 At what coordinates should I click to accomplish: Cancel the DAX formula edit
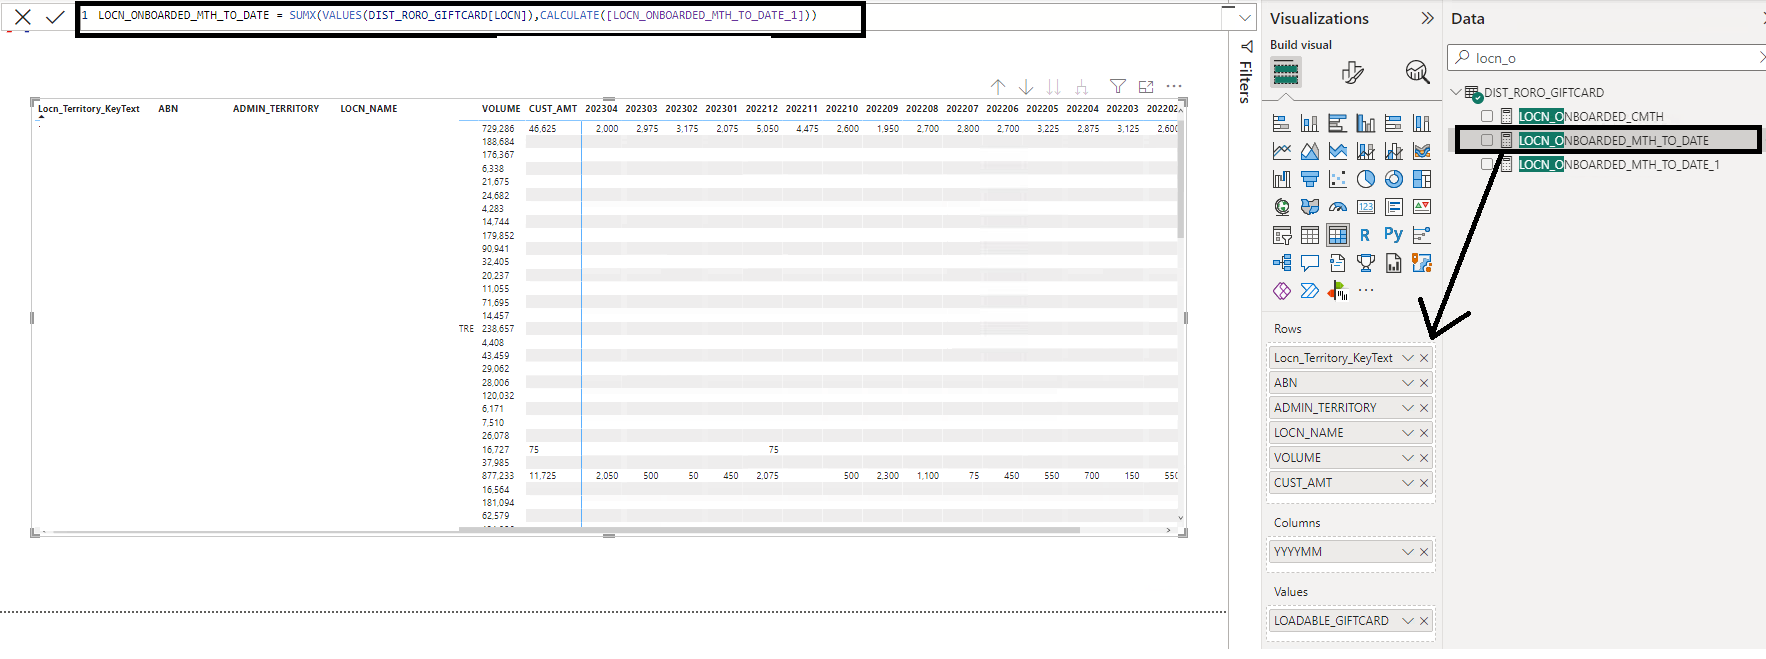(22, 17)
